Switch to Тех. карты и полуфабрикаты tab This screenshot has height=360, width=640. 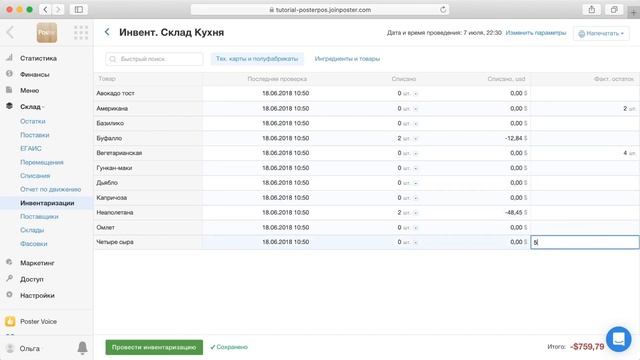tap(257, 59)
